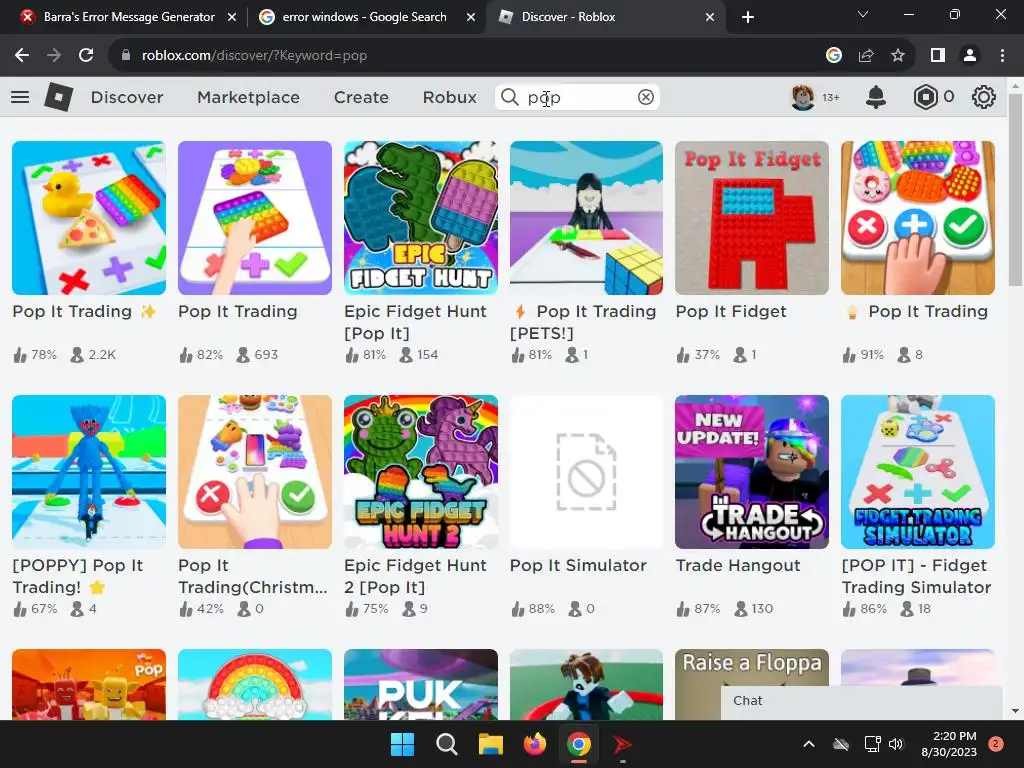
Task: Open Pop It Fidget red thumbnail
Action: click(x=752, y=217)
